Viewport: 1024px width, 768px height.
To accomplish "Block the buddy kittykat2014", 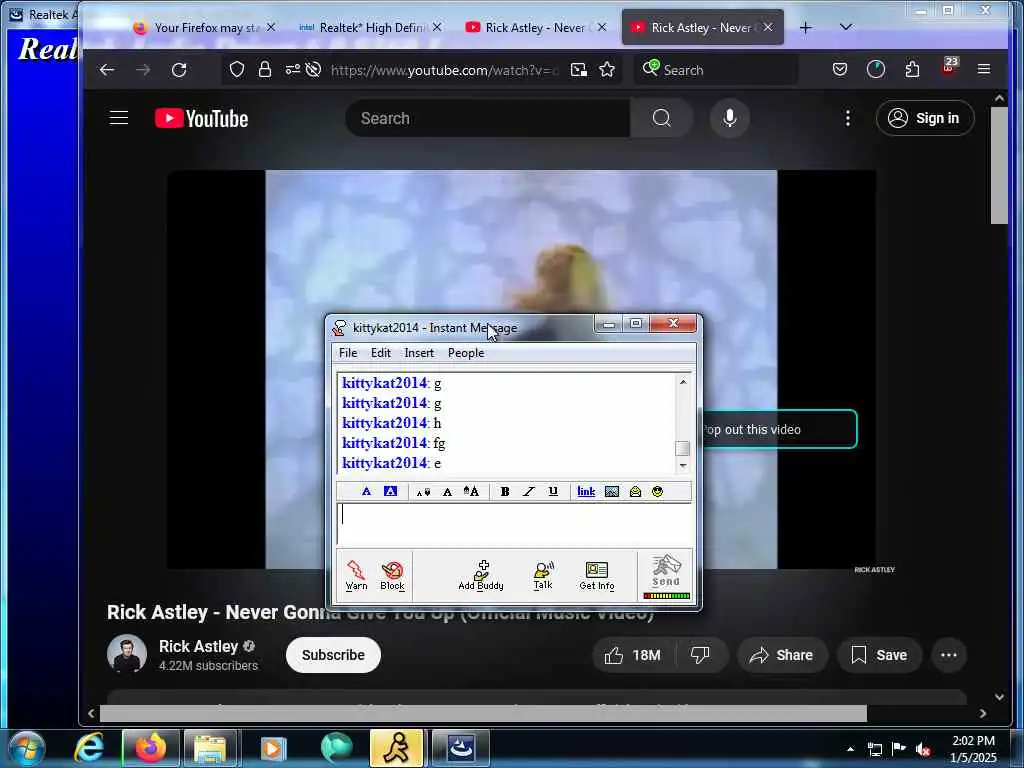I will (392, 575).
